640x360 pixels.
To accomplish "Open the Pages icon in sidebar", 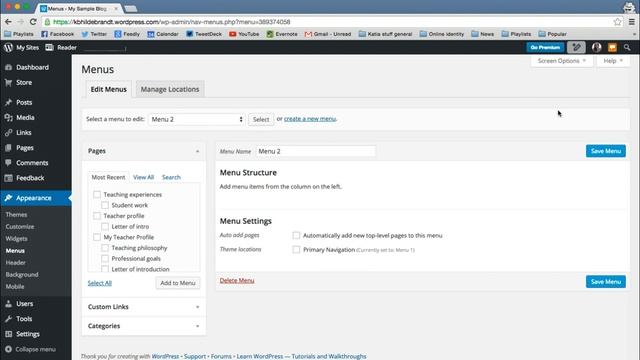I will pos(8,148).
